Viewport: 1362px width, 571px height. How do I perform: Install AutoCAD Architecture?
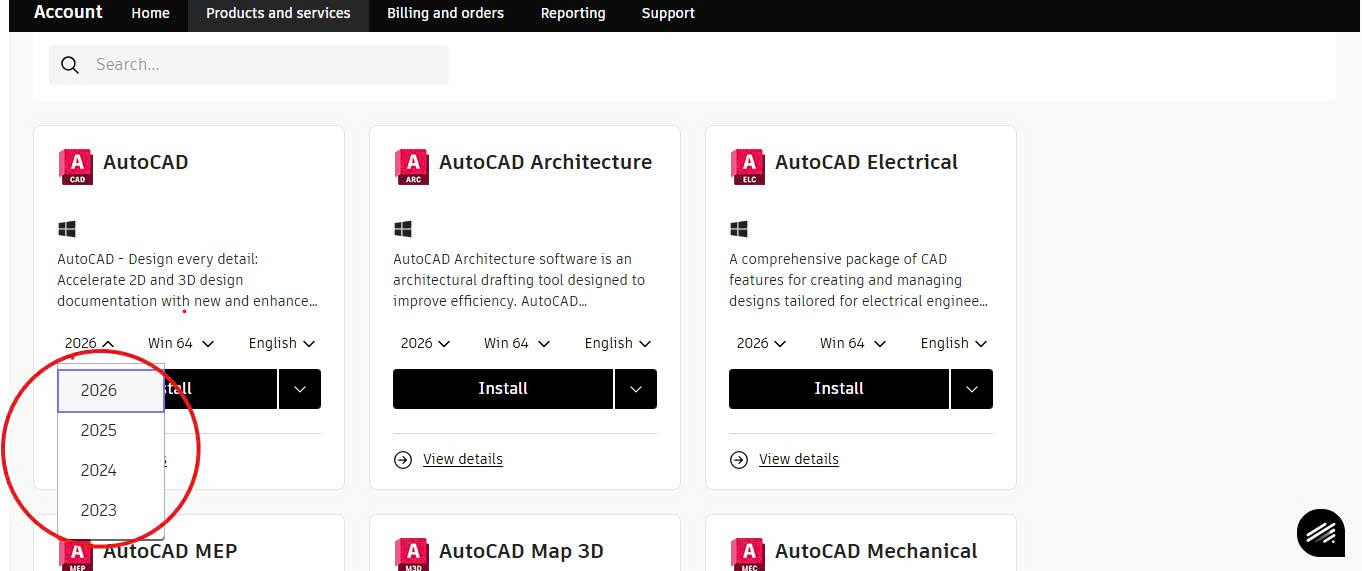(502, 389)
